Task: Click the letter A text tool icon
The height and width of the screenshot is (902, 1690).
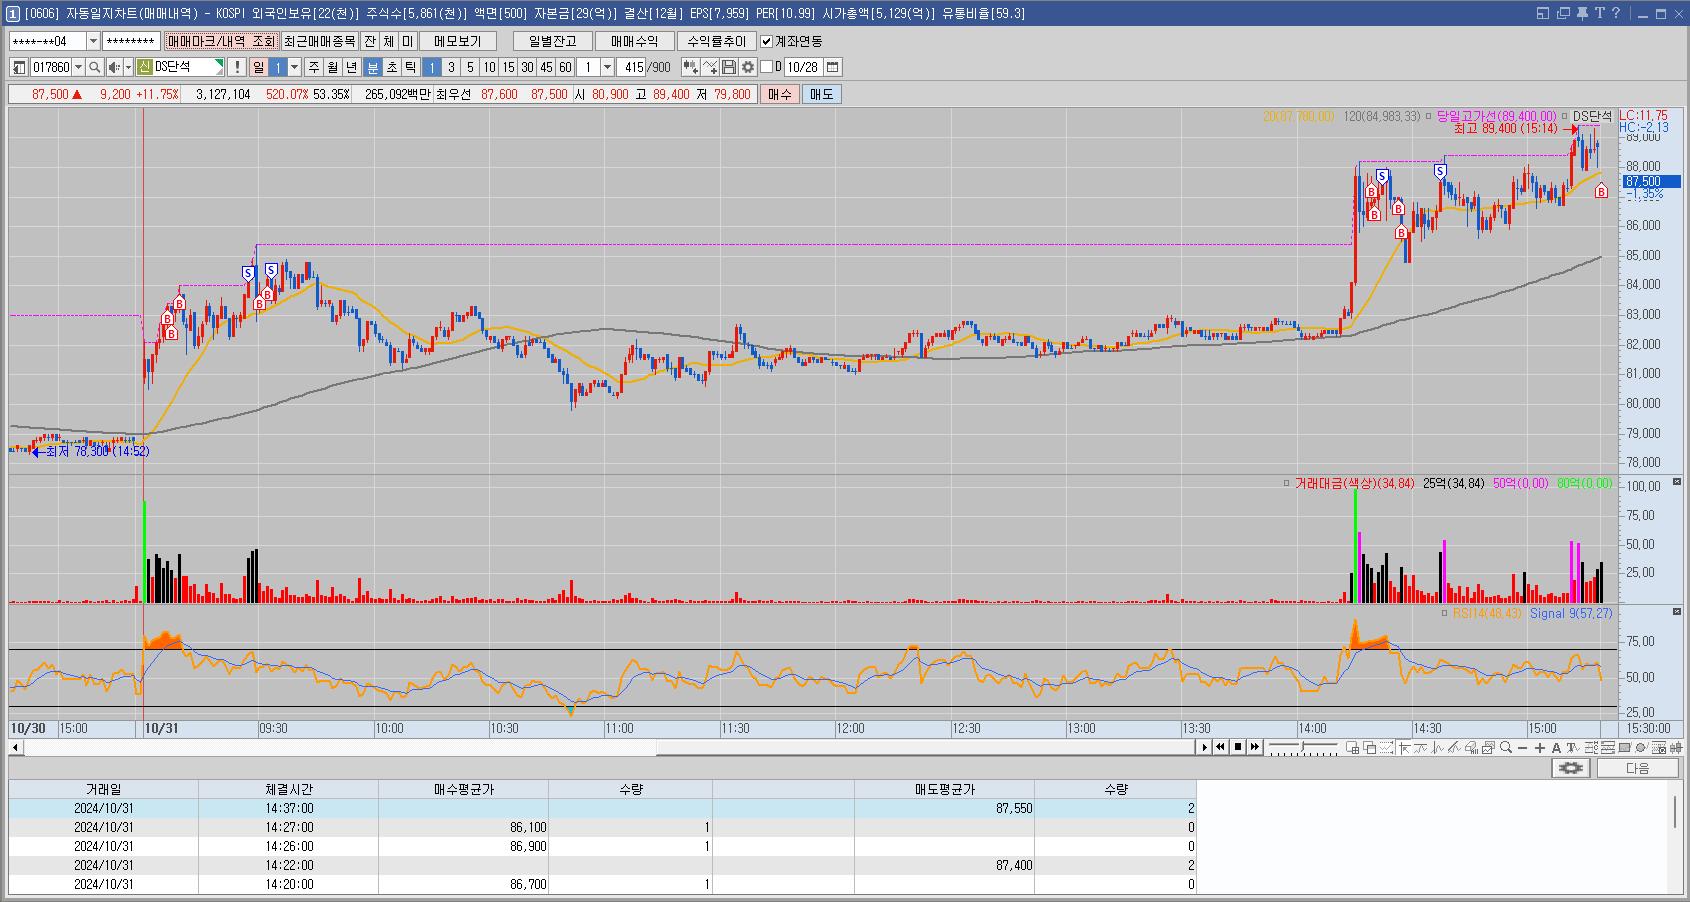Action: pos(1557,747)
